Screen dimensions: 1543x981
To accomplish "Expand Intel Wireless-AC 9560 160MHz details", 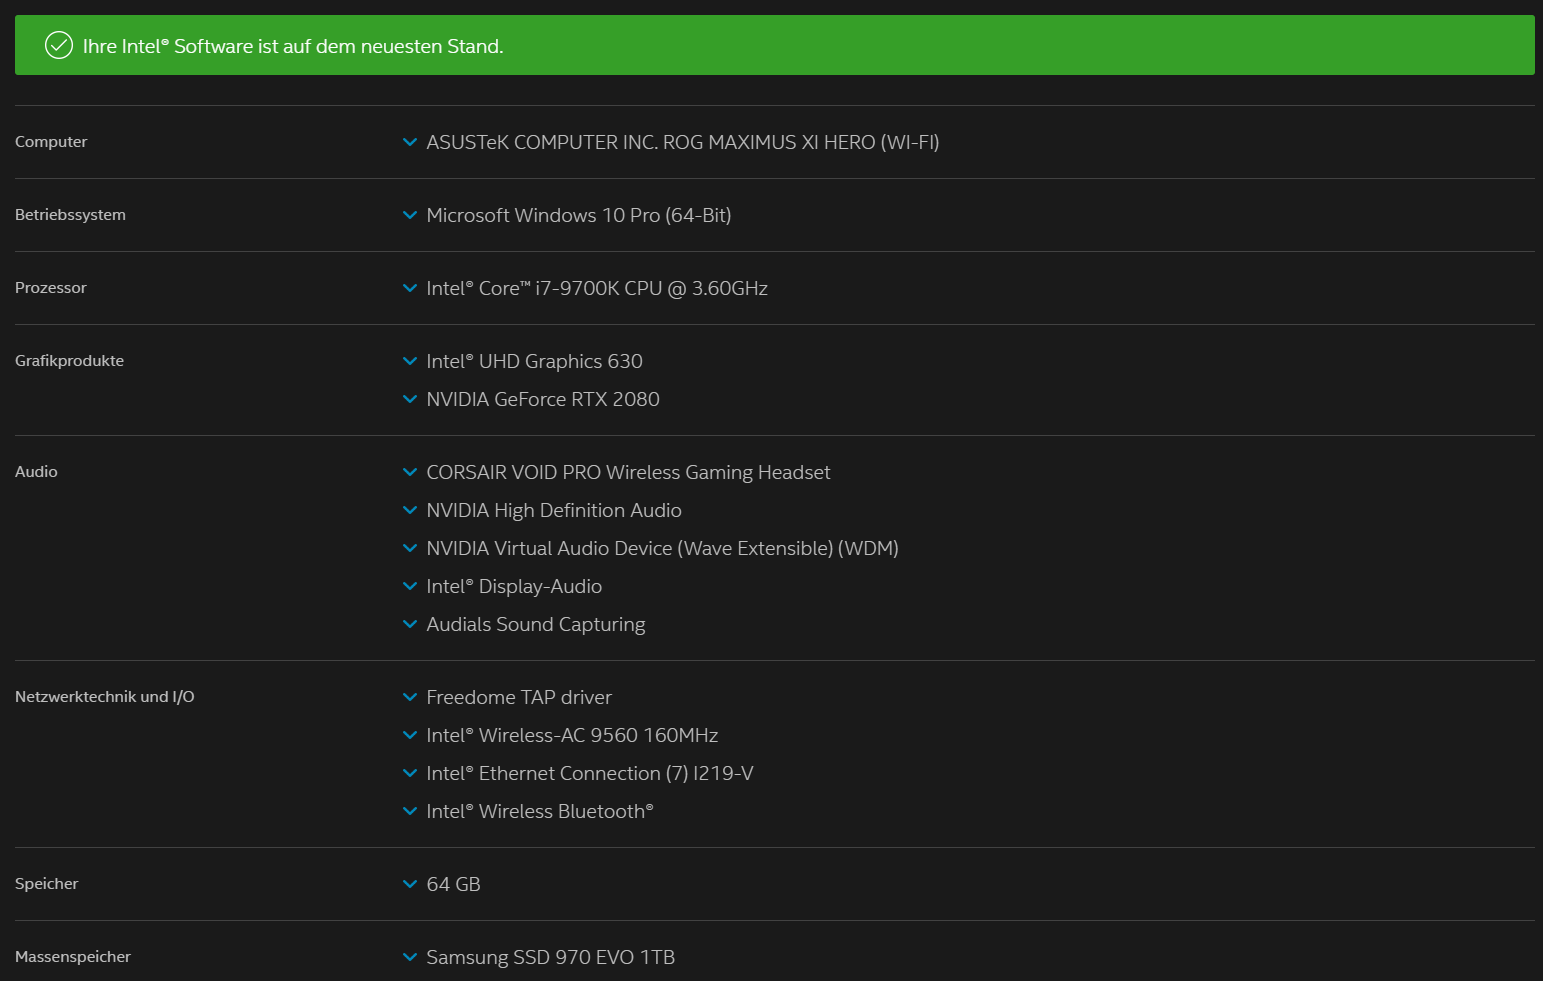I will (409, 735).
